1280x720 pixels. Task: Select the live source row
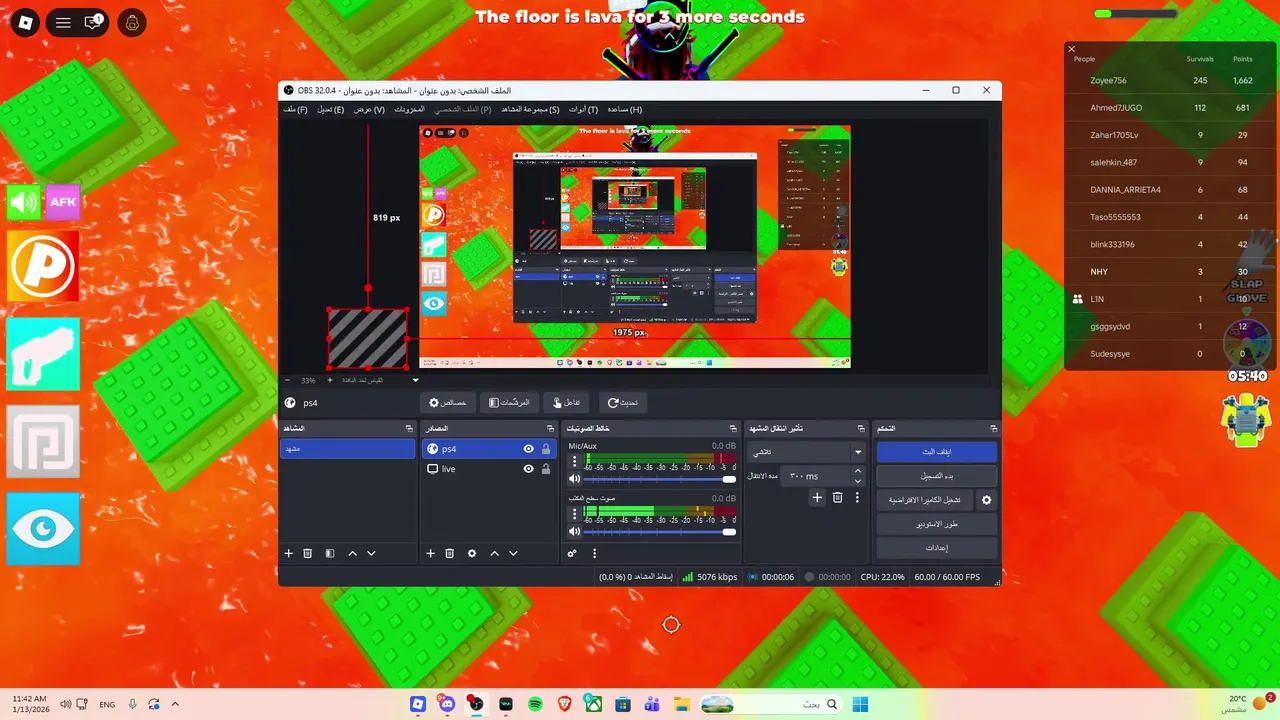pos(488,469)
